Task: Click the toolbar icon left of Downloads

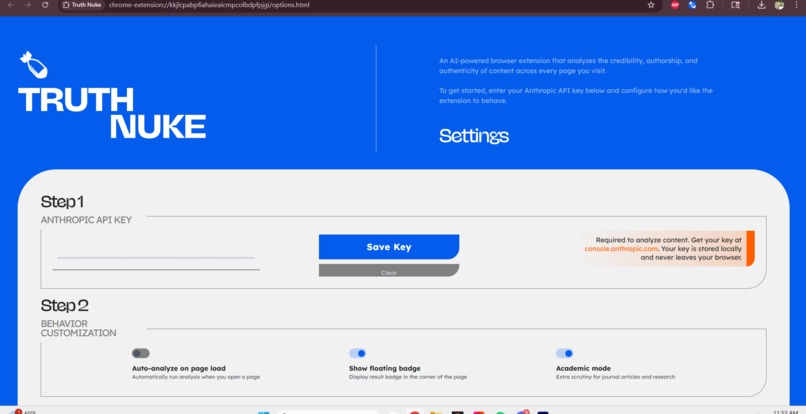Action: click(x=736, y=5)
